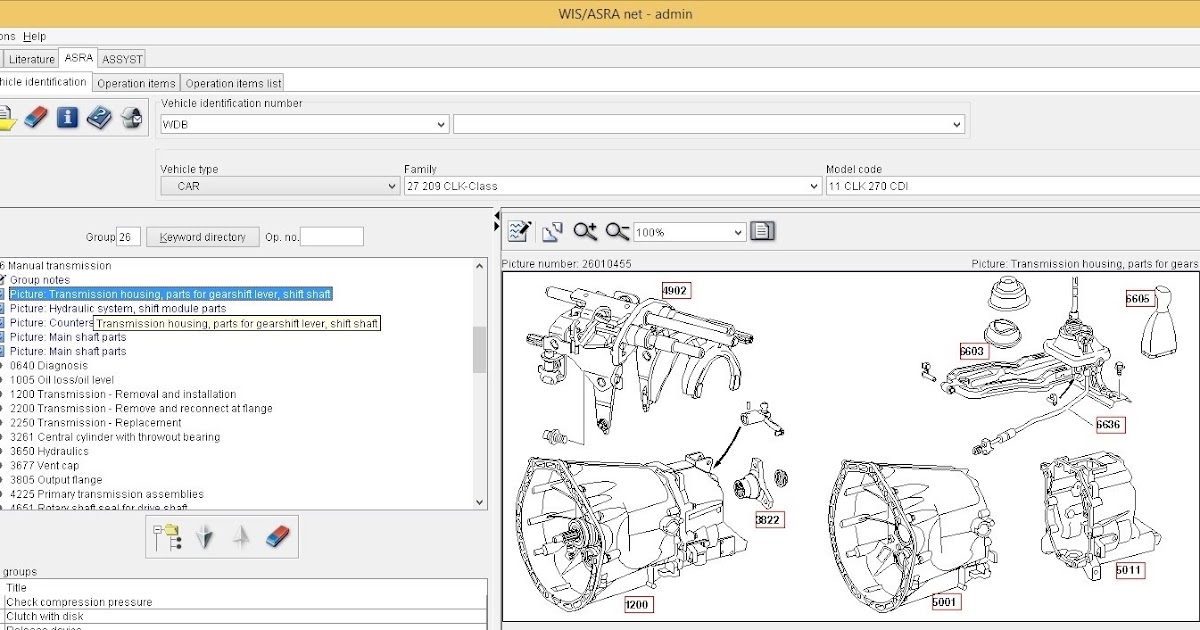Click the up arrow icon below the operations list
Image resolution: width=1200 pixels, height=630 pixels.
pos(241,537)
